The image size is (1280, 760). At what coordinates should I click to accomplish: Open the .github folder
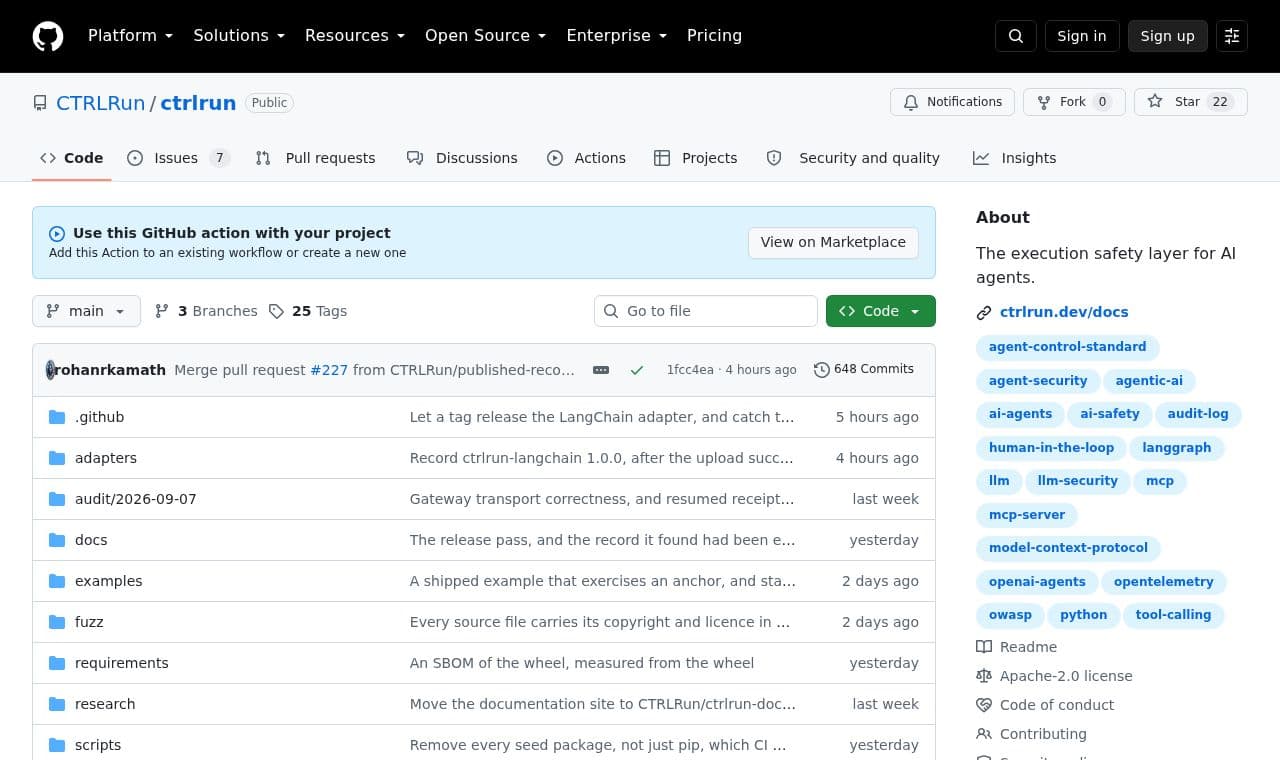tap(100, 417)
